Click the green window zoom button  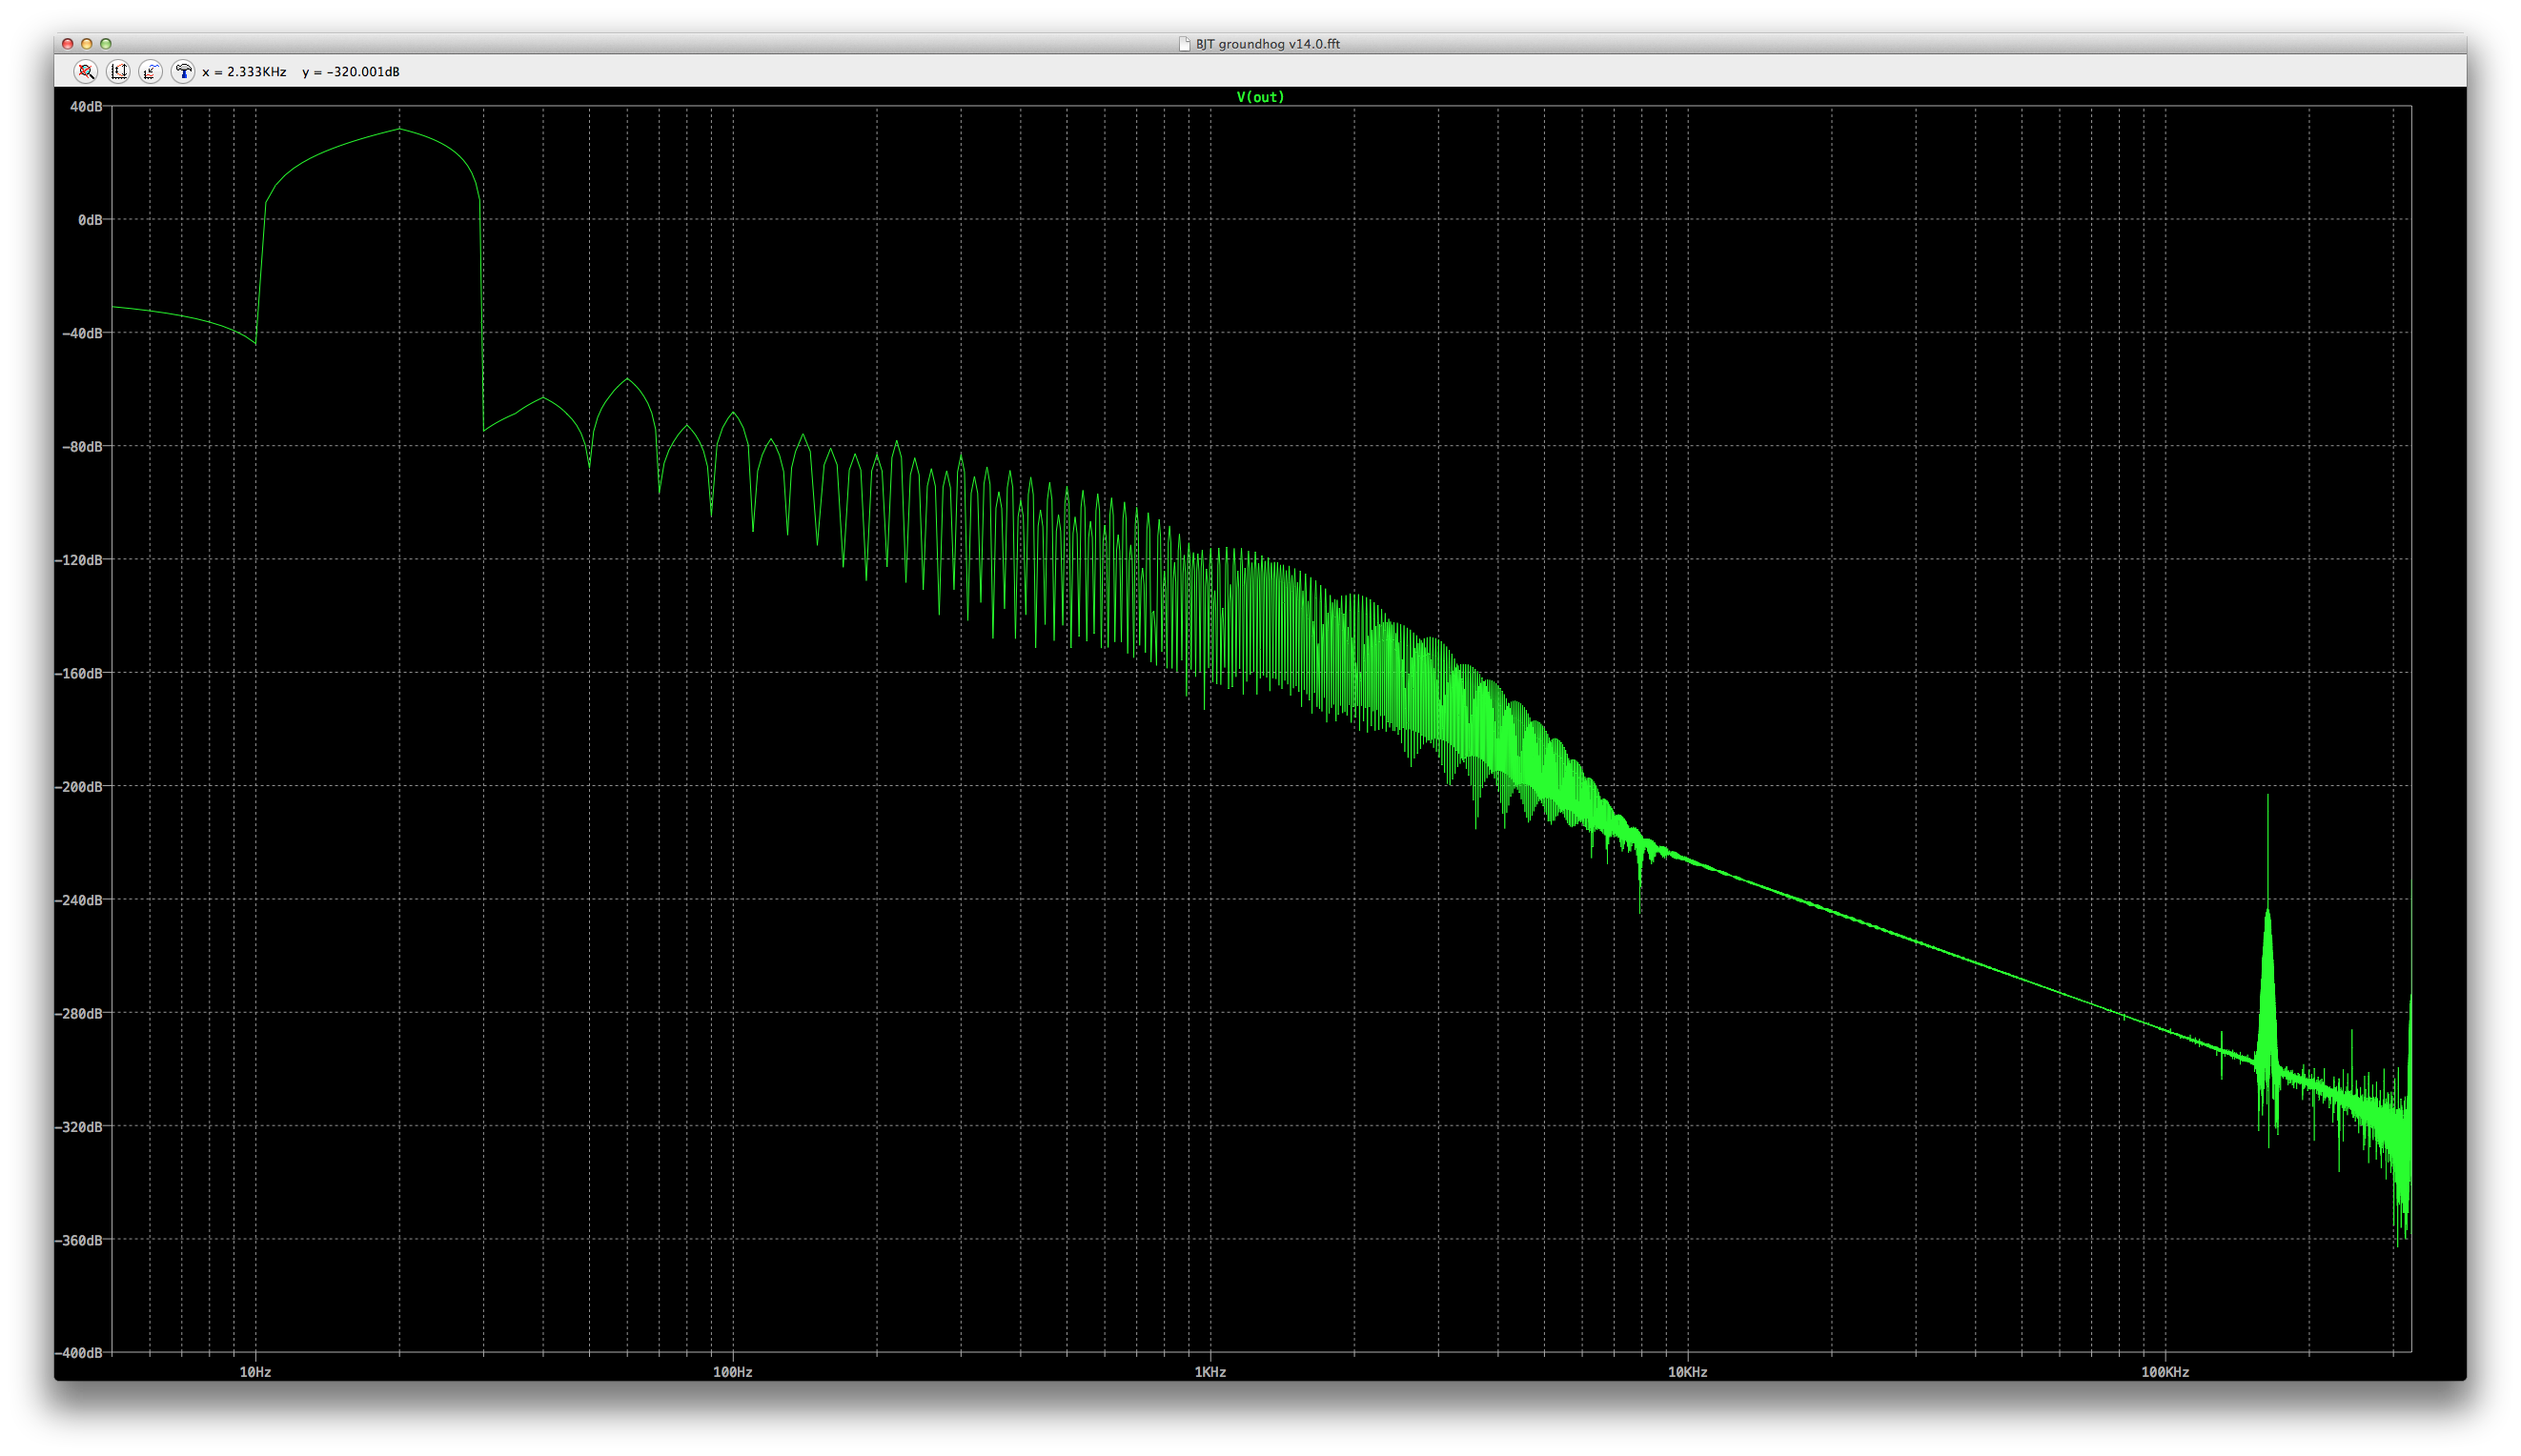coord(106,44)
